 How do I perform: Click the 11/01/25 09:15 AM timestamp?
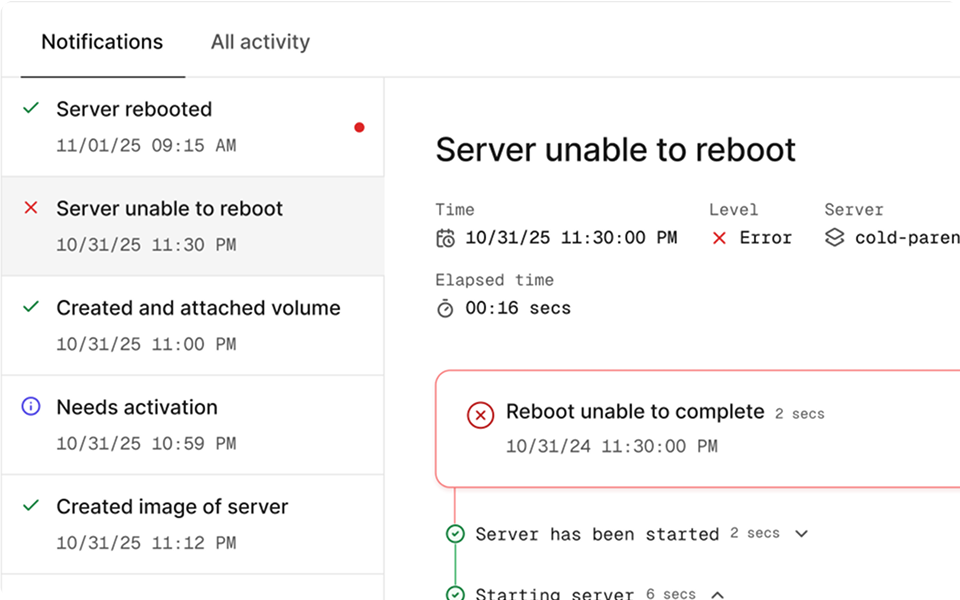(x=146, y=146)
